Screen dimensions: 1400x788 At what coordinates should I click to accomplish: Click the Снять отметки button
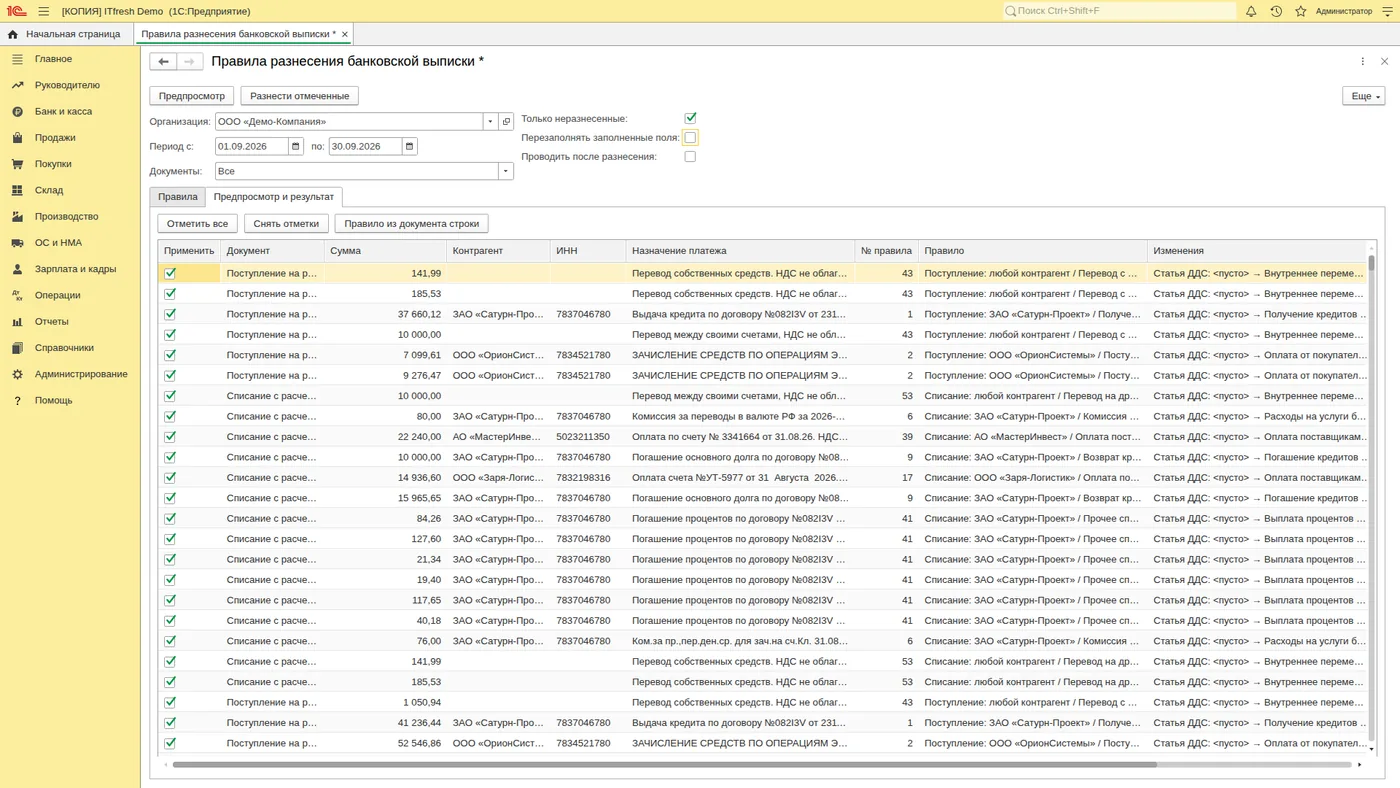click(286, 224)
